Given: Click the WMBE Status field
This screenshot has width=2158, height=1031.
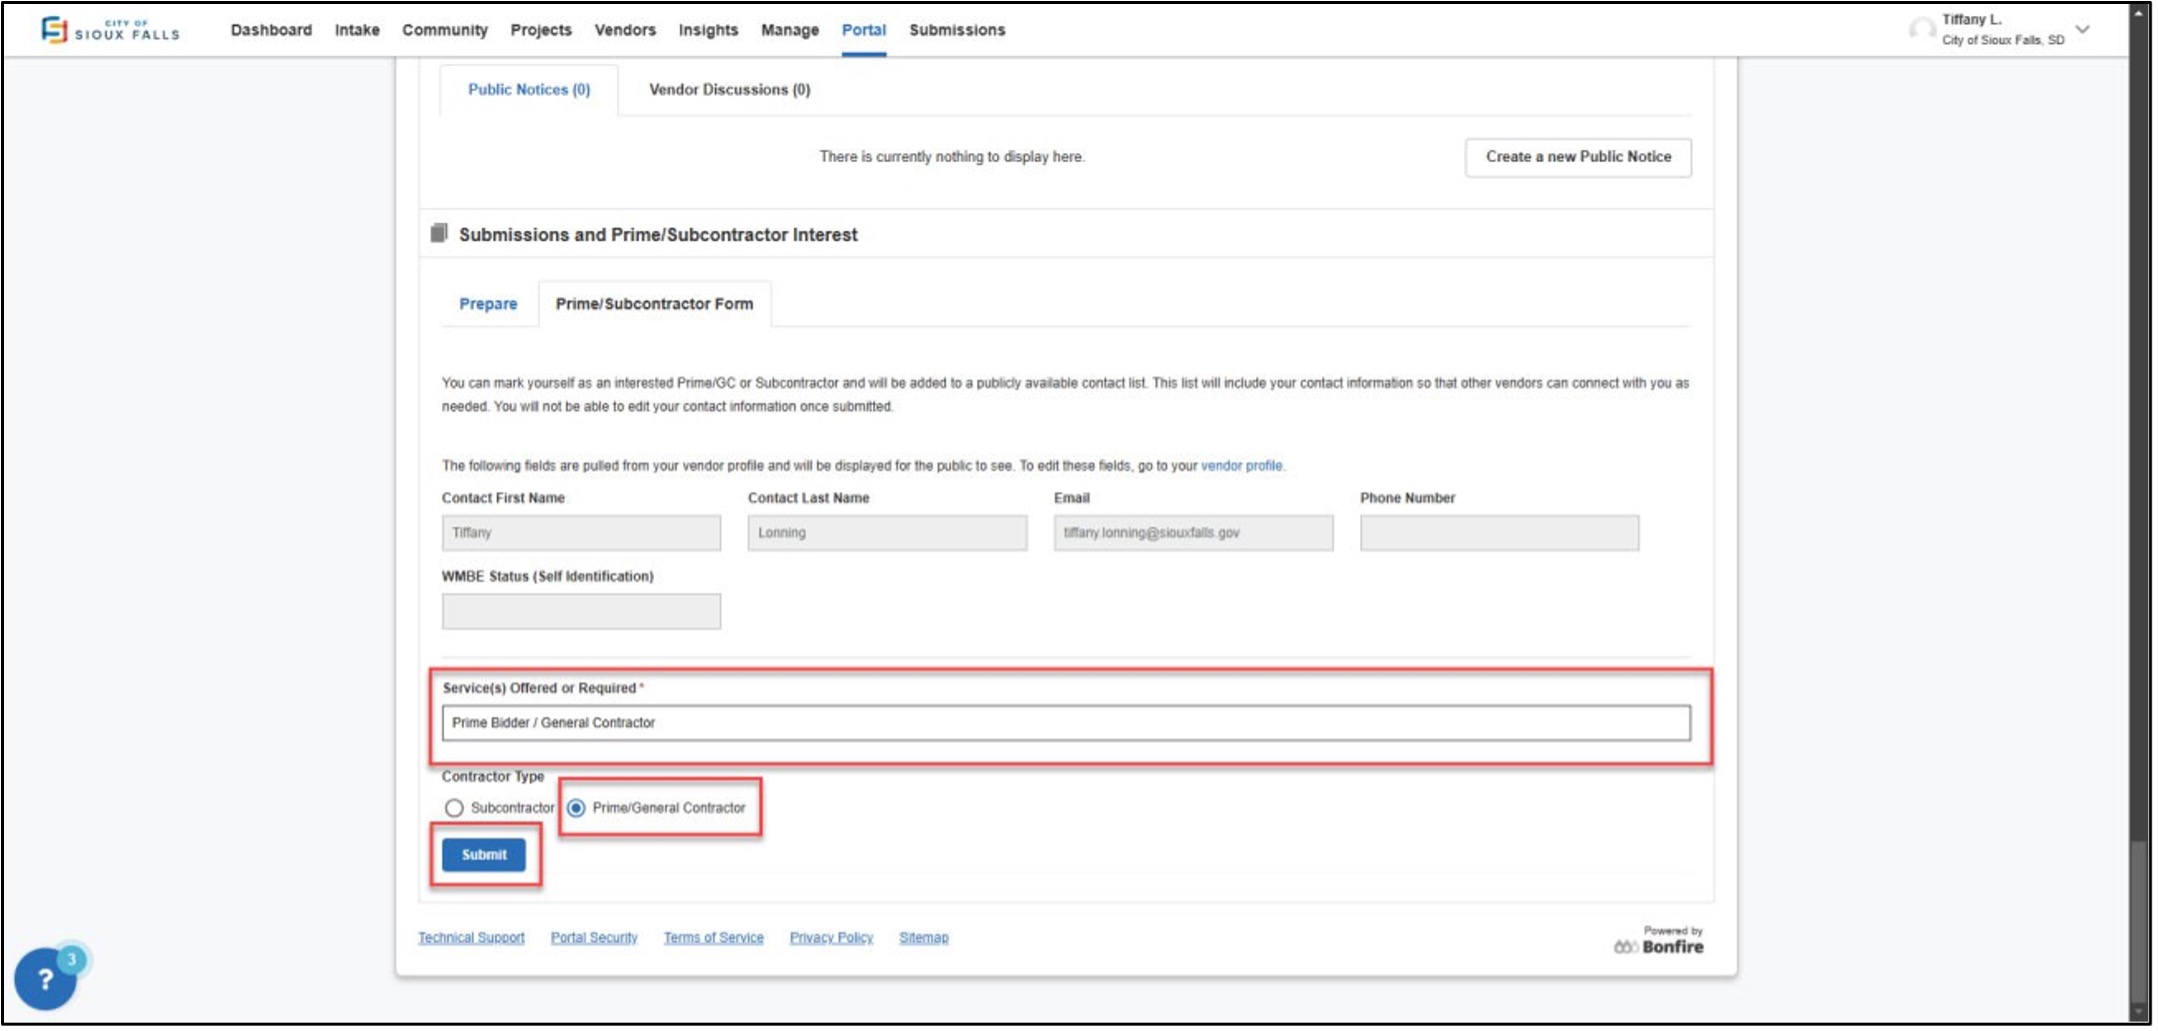Looking at the screenshot, I should (581, 612).
